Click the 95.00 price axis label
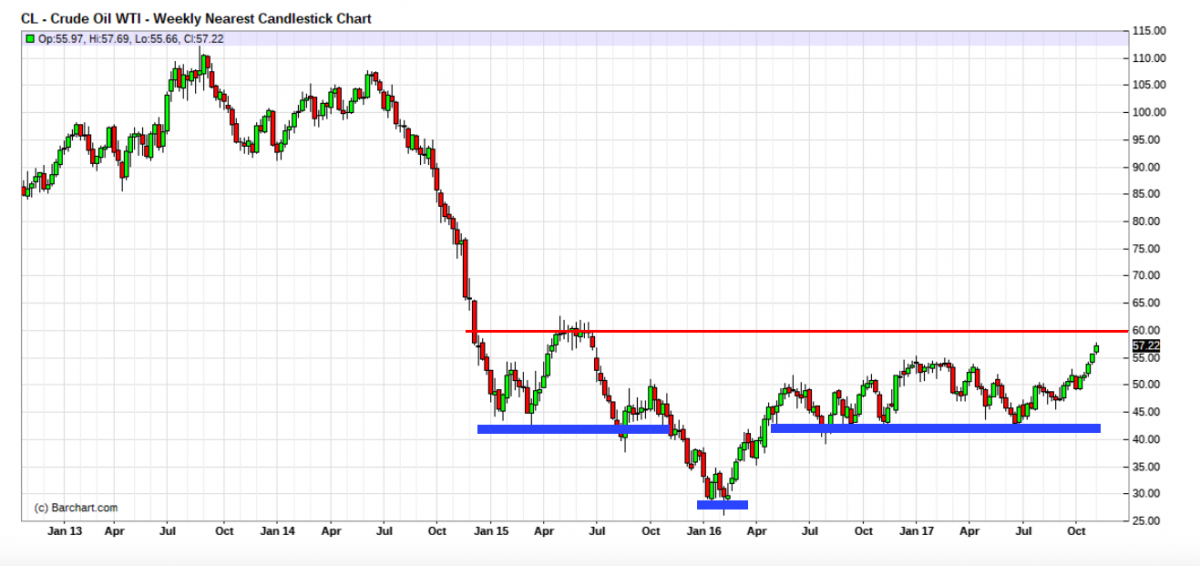Screen dimensions: 1200x566 (1146, 140)
